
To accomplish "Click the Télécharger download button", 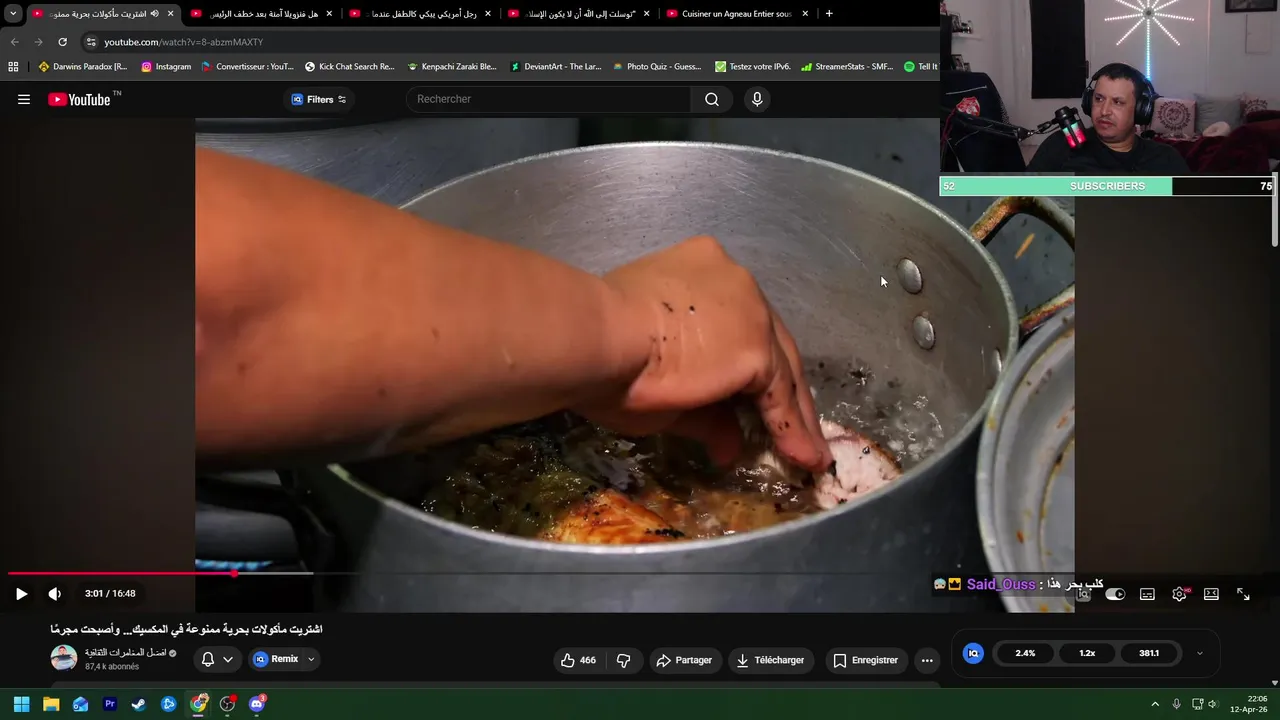I will pos(770,660).
